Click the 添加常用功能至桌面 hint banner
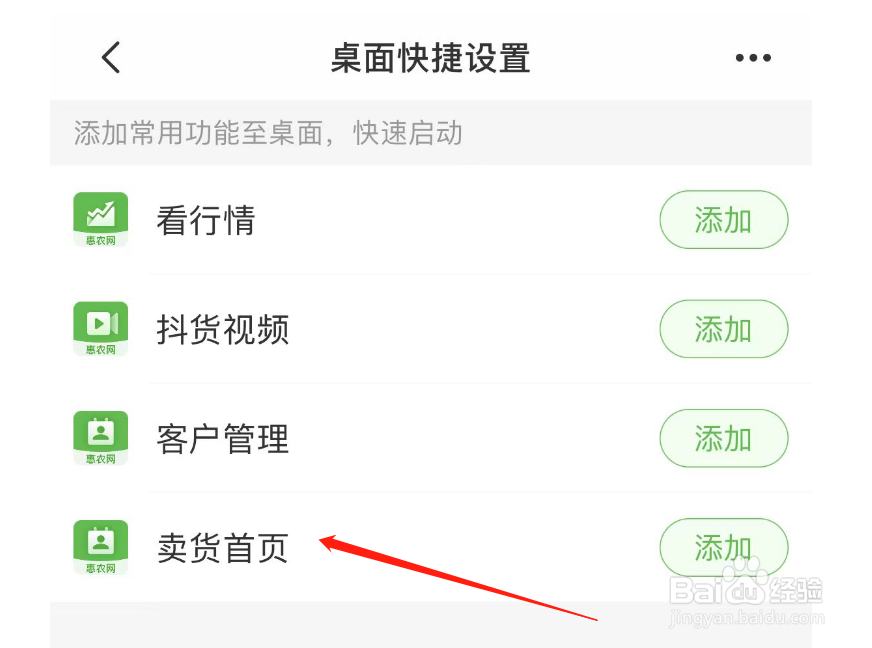872x648 pixels. [431, 133]
